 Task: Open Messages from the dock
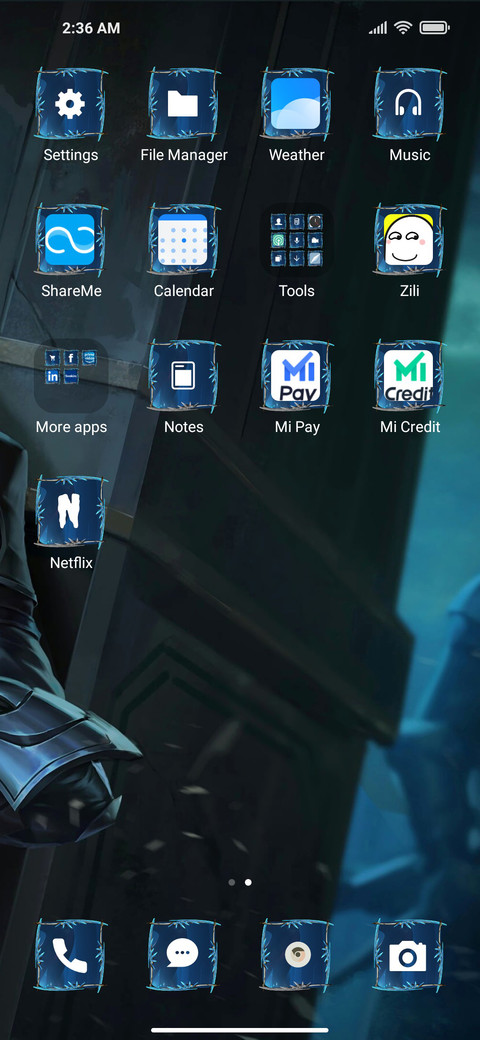pyautogui.click(x=184, y=956)
